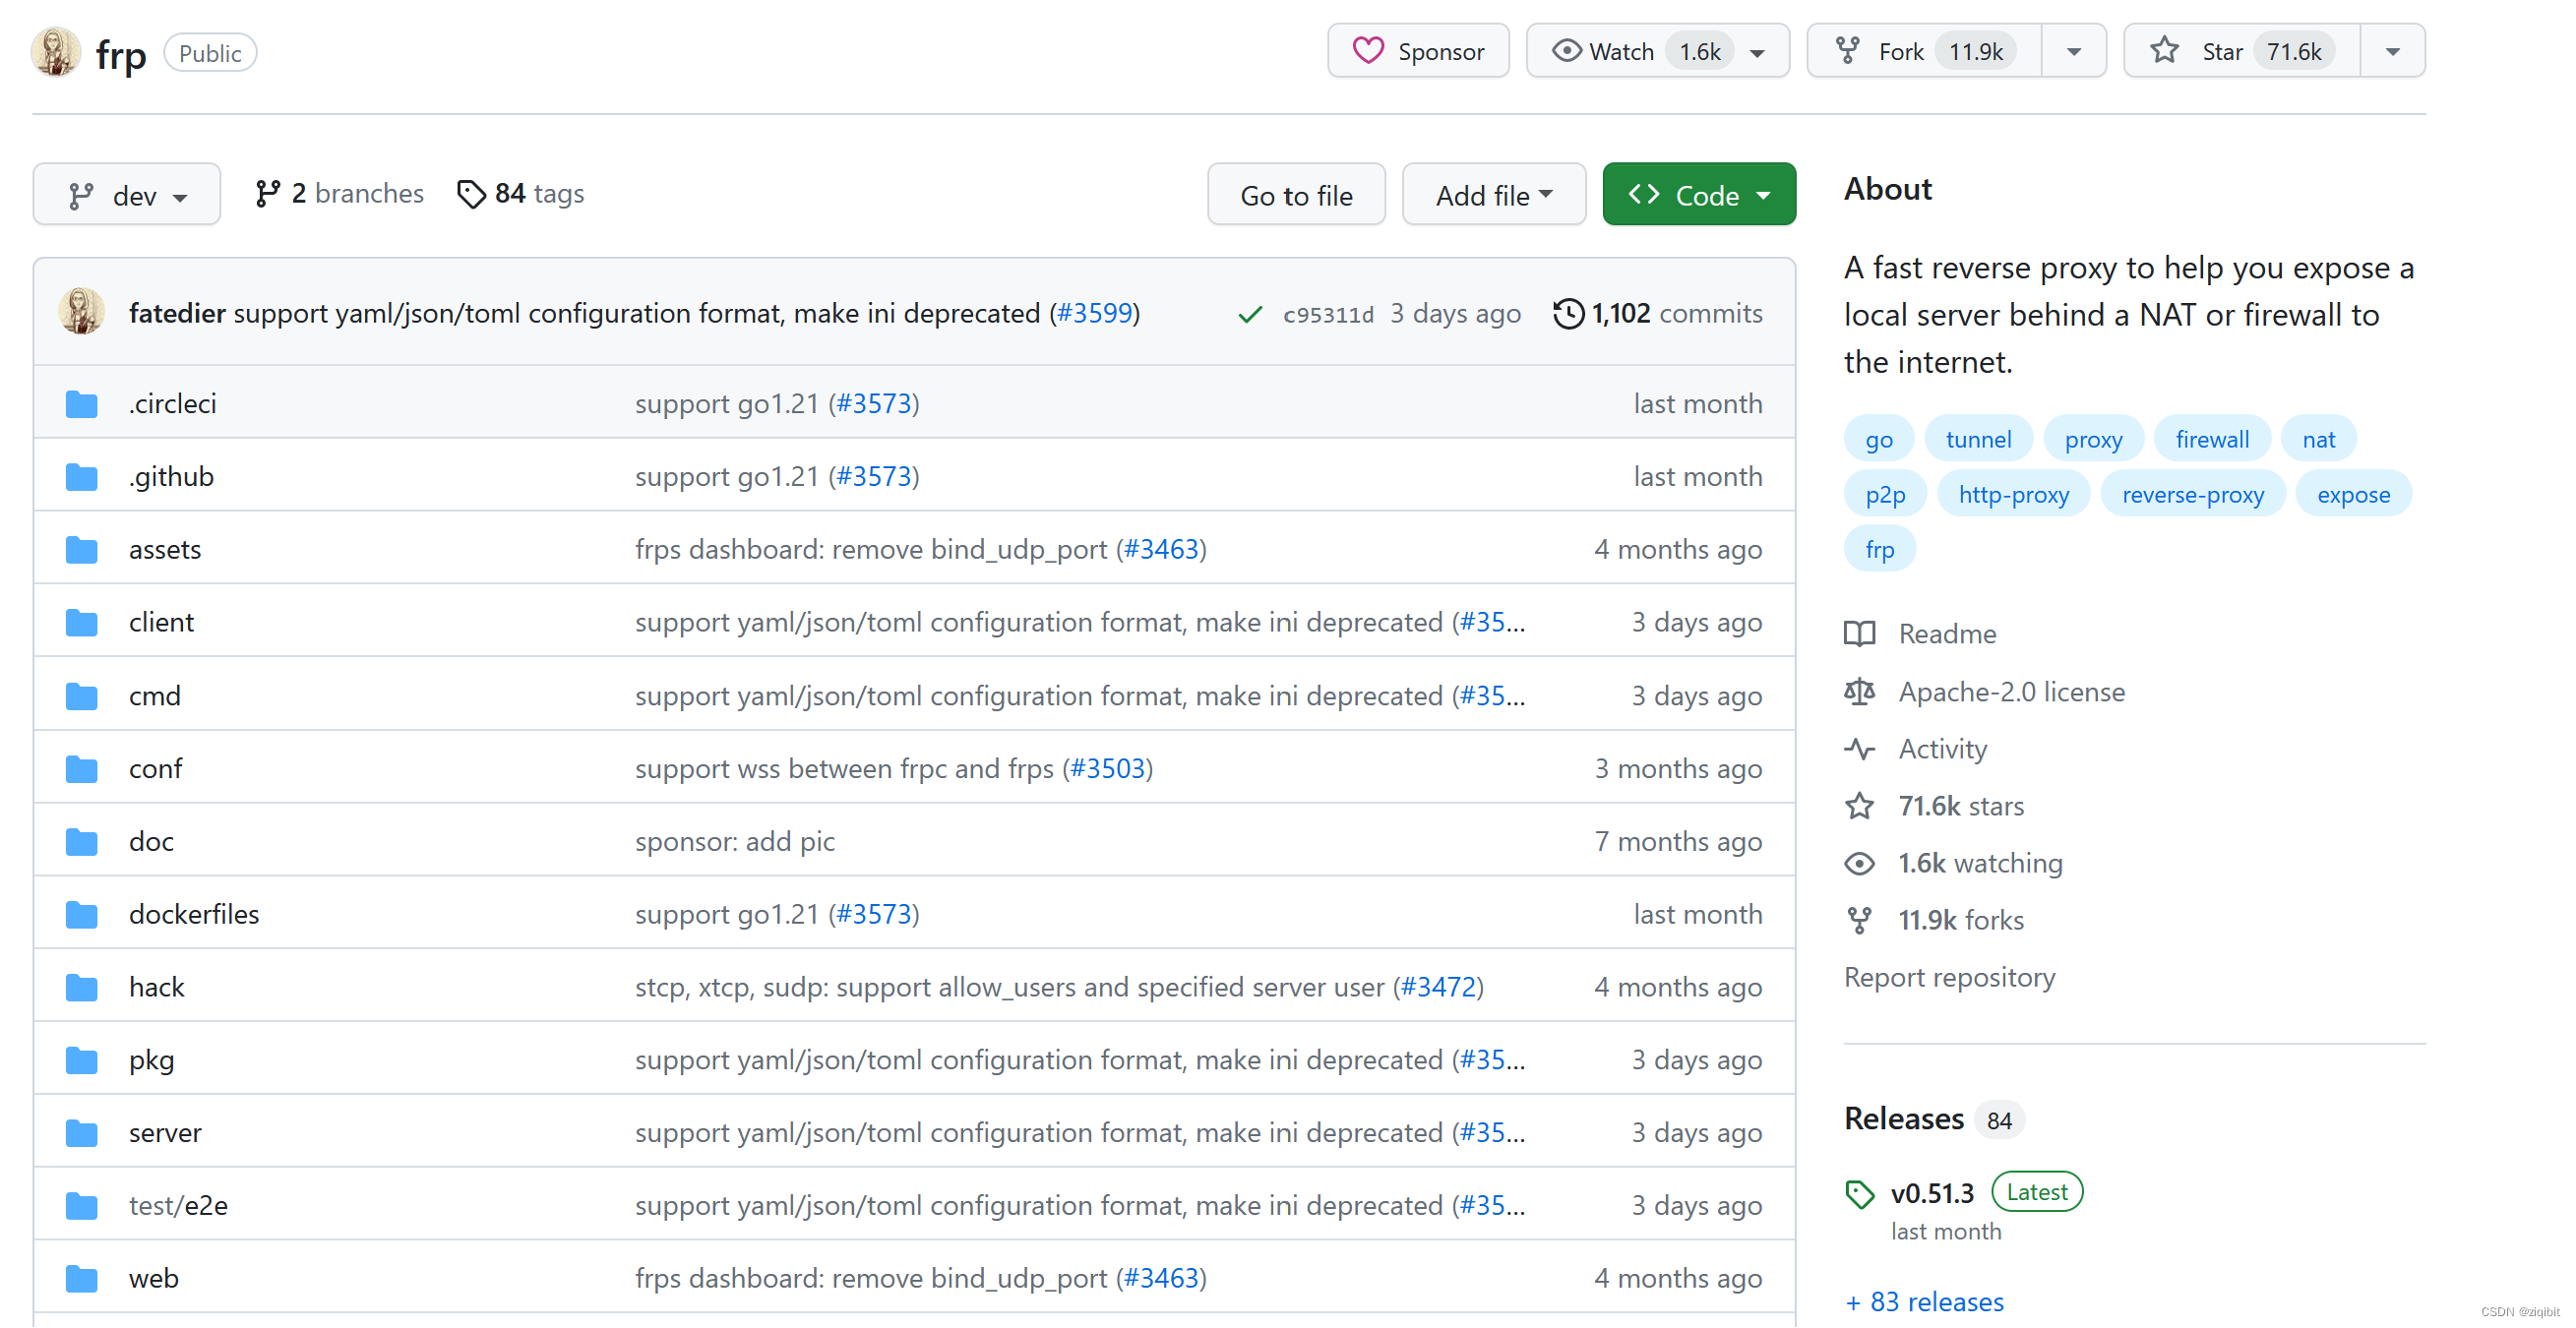Image resolution: width=2576 pixels, height=1328 pixels.
Task: Open the Fork options dropdown arrow
Action: click(2073, 52)
